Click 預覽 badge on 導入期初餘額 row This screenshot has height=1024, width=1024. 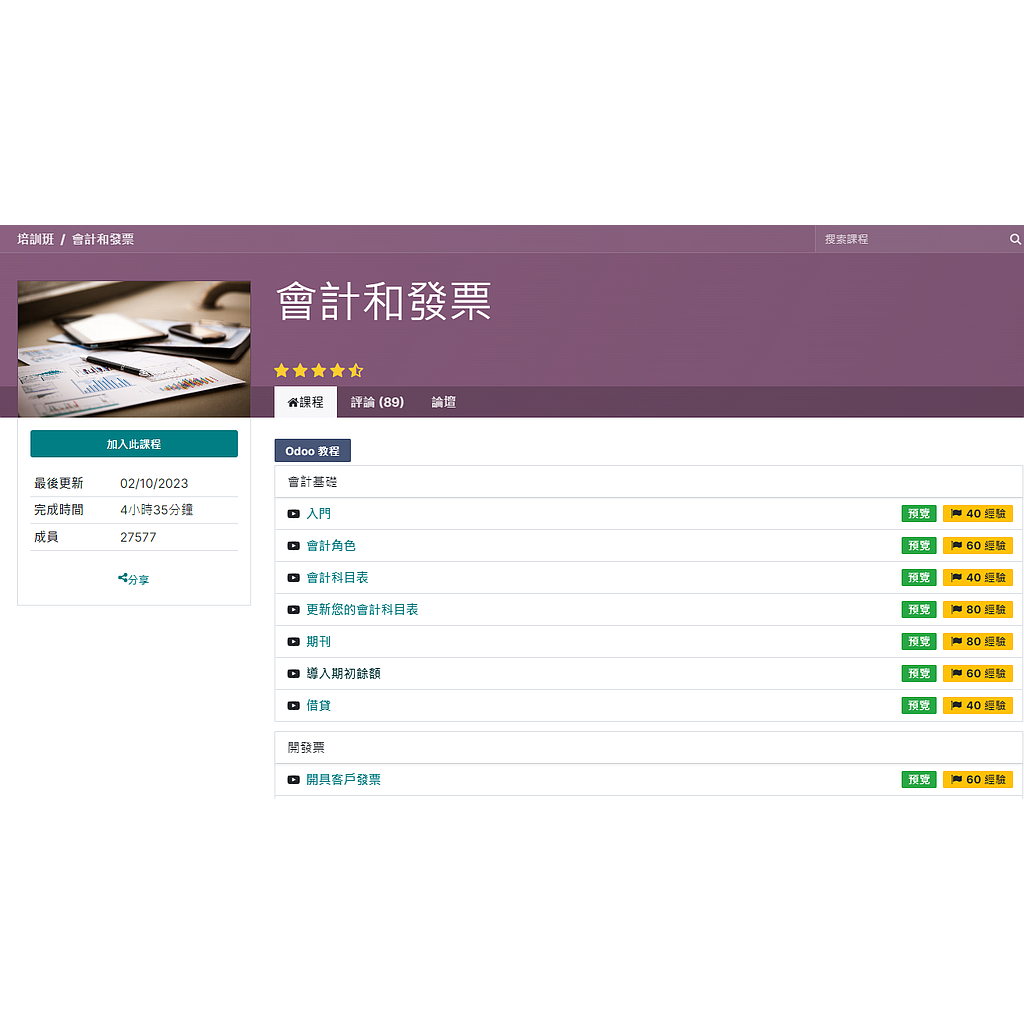point(919,674)
